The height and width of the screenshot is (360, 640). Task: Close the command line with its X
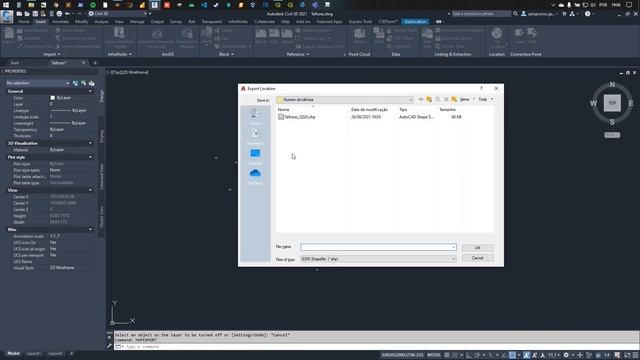click(x=109, y=337)
